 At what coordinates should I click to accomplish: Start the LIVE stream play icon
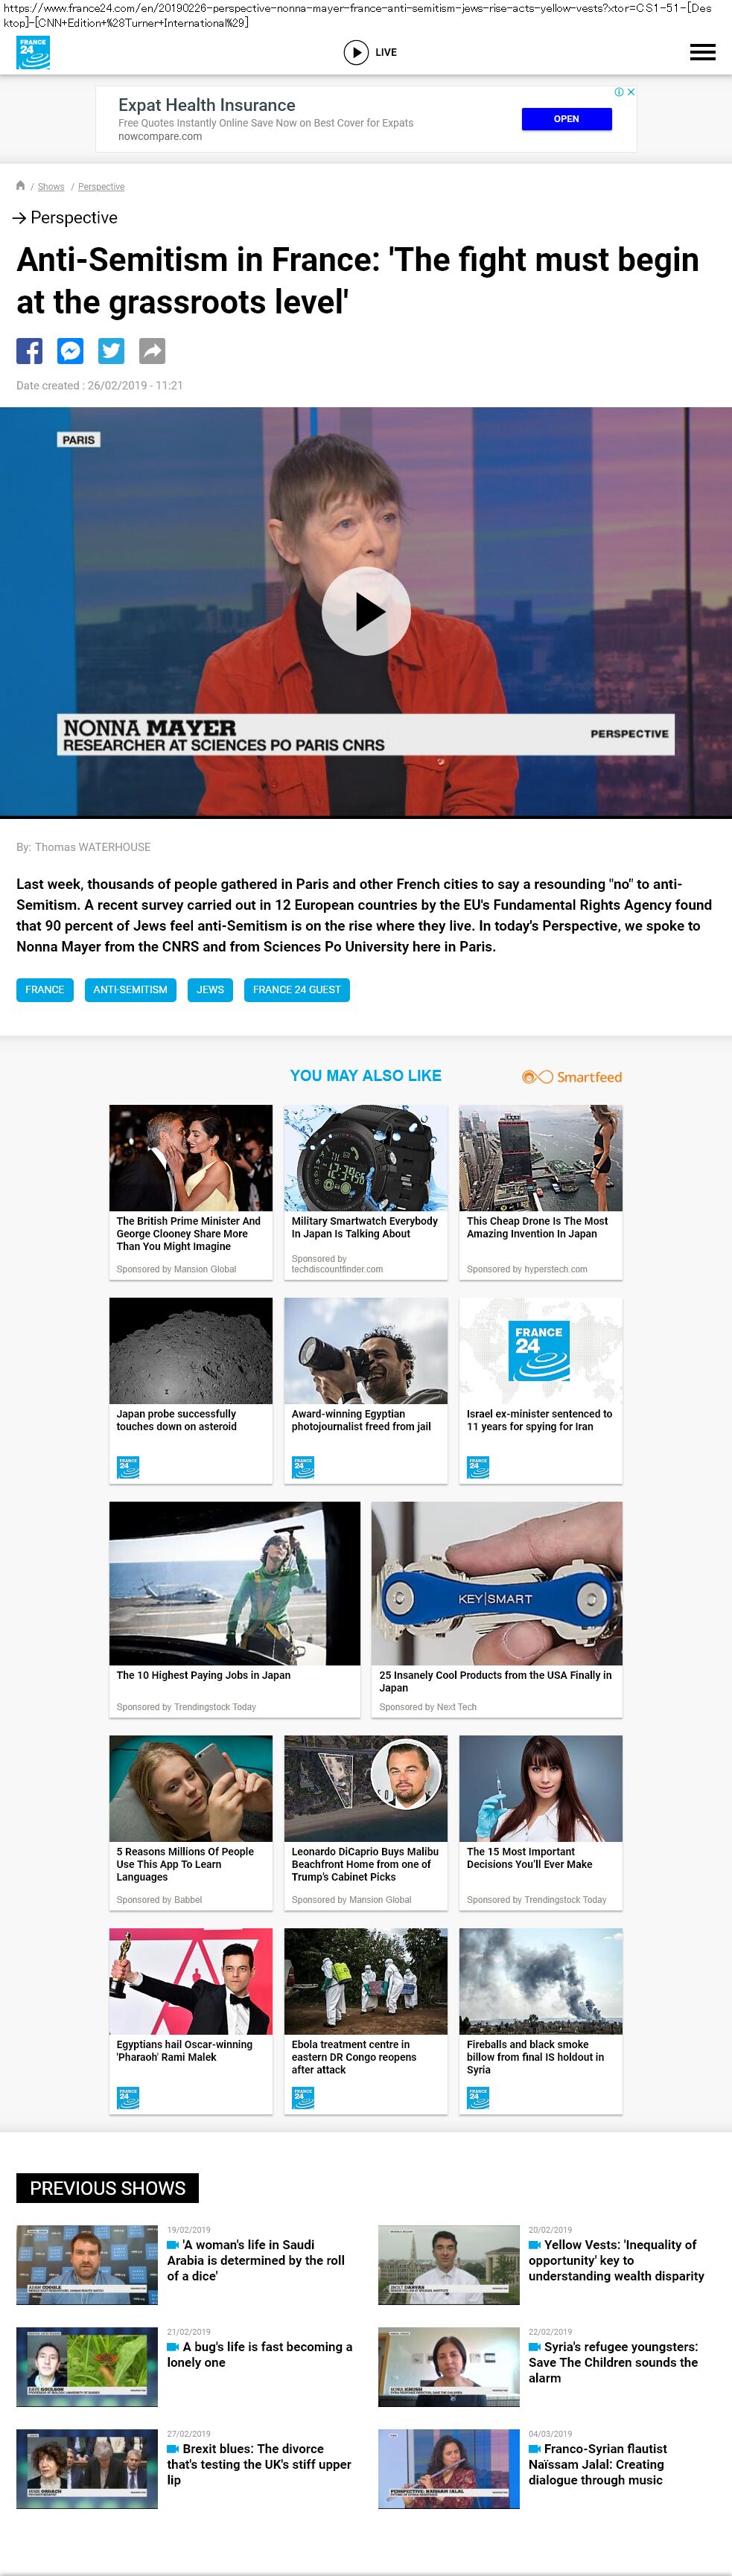click(x=356, y=52)
